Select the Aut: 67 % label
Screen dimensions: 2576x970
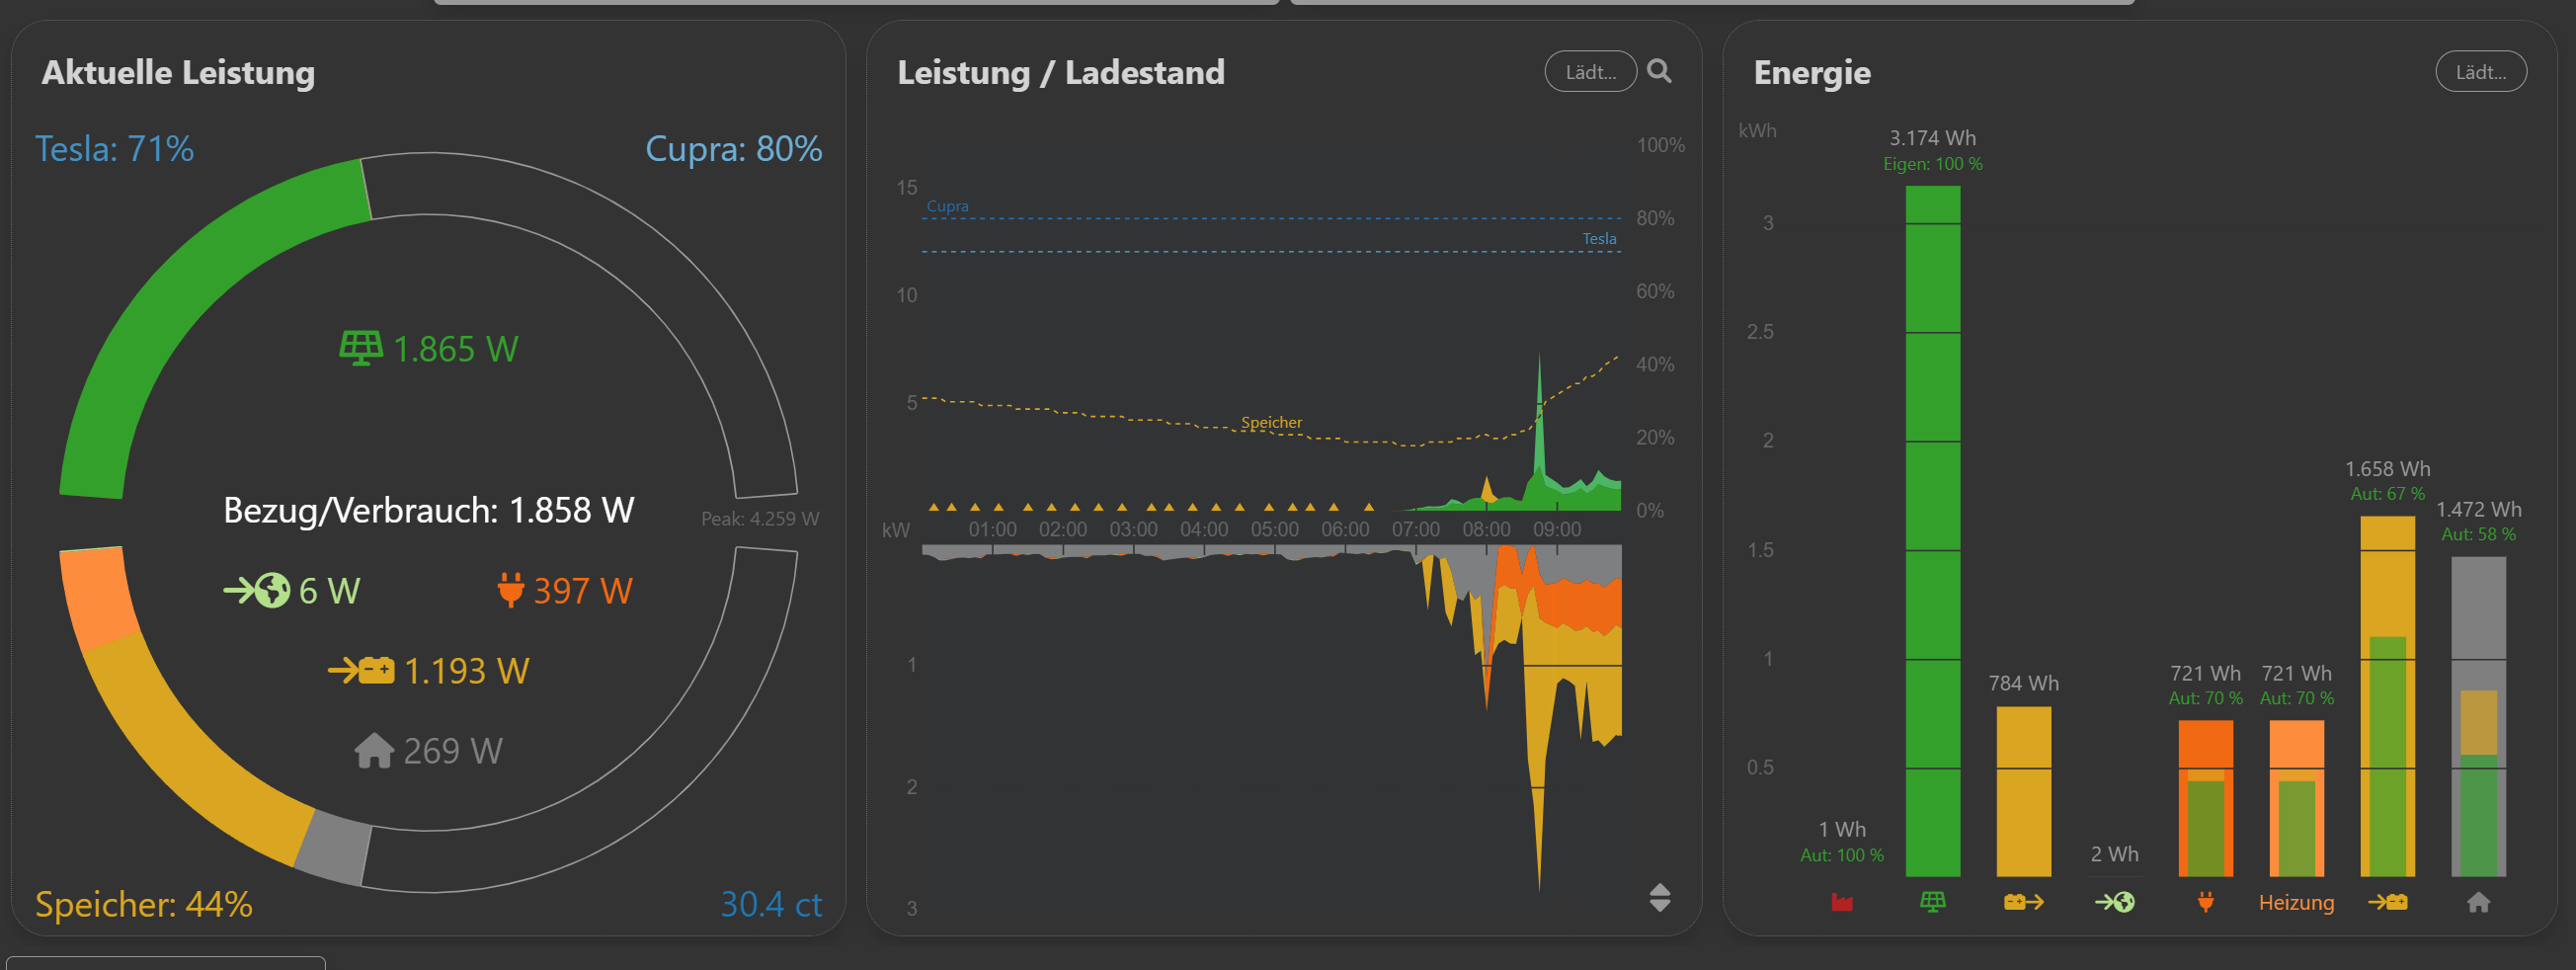[x=2388, y=494]
